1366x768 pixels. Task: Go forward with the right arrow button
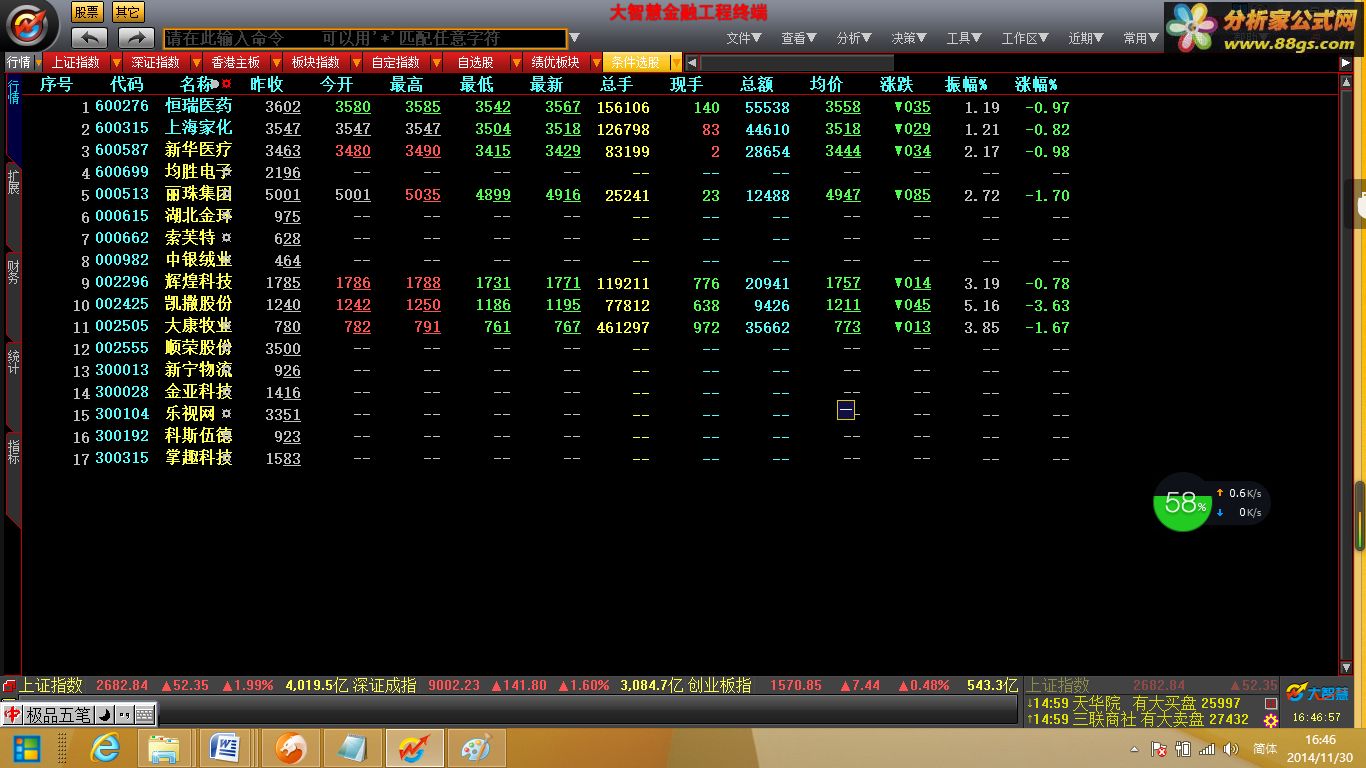tap(135, 37)
